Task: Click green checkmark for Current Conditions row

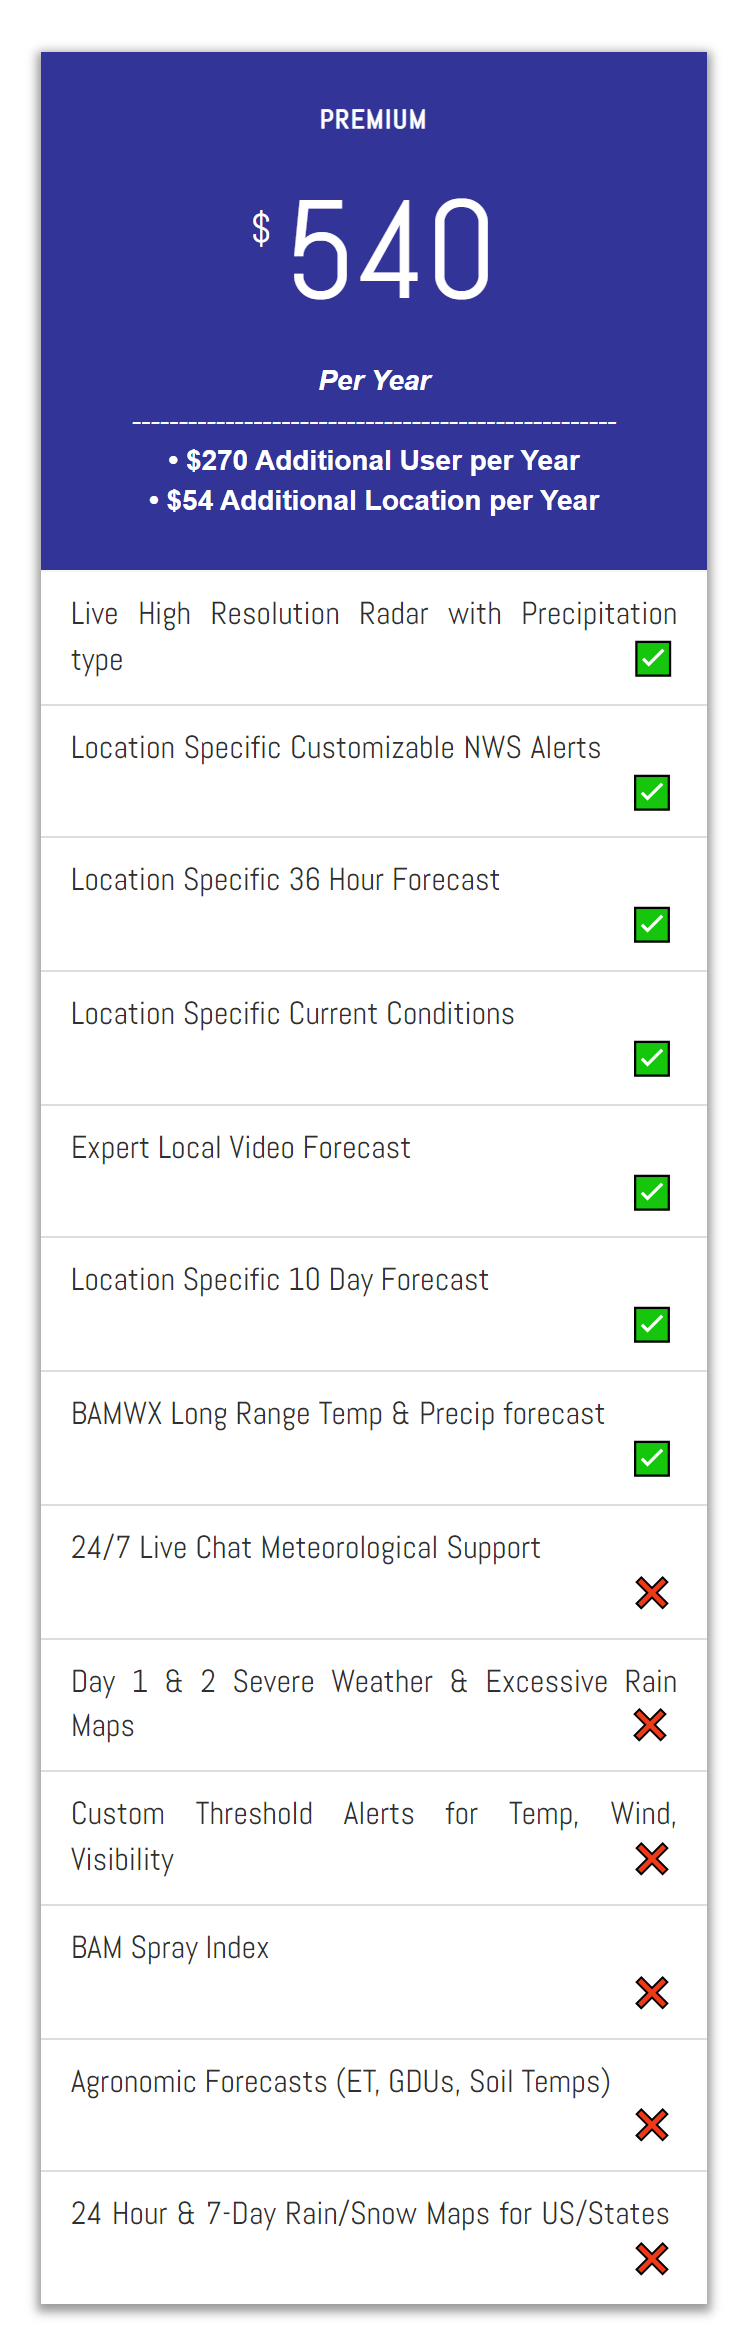Action: [x=652, y=1059]
